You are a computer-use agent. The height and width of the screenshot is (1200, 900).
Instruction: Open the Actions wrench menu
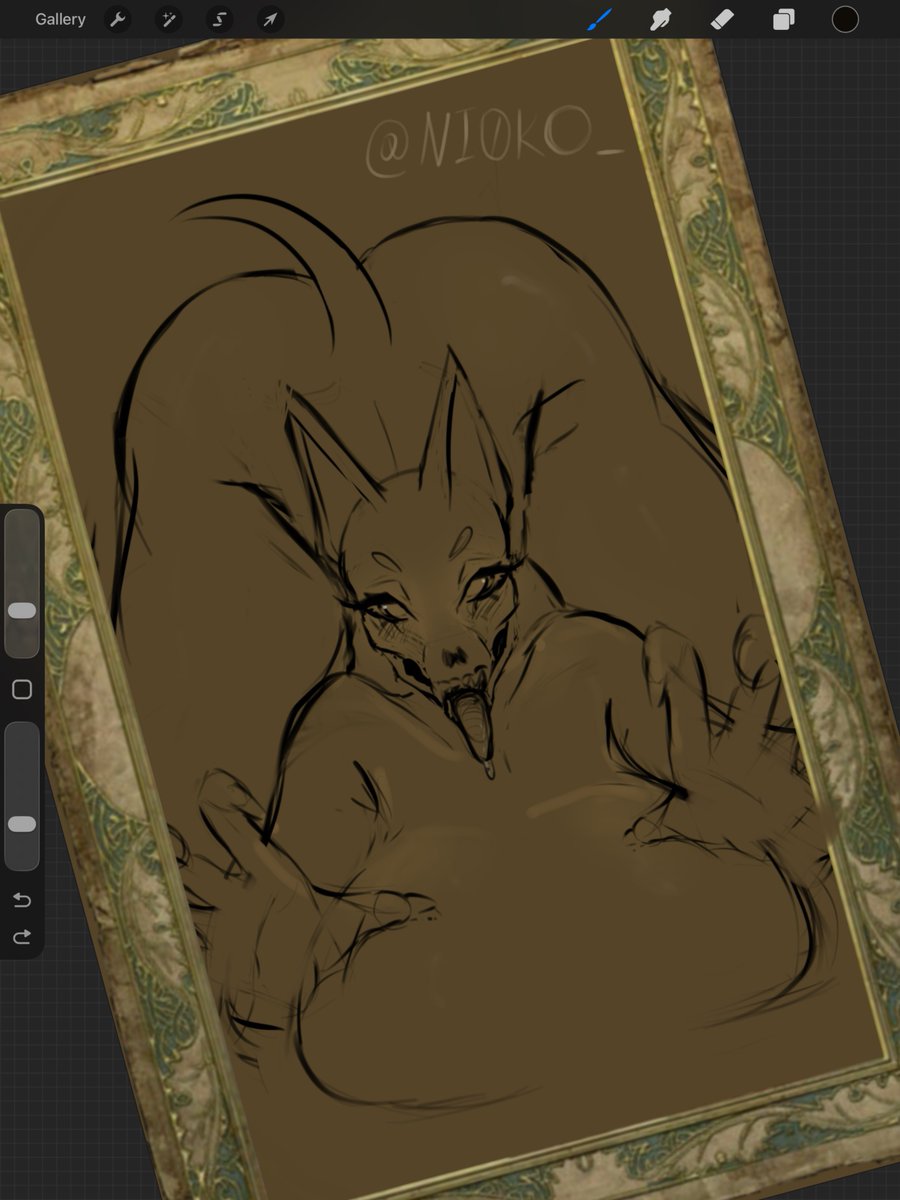click(x=118, y=19)
